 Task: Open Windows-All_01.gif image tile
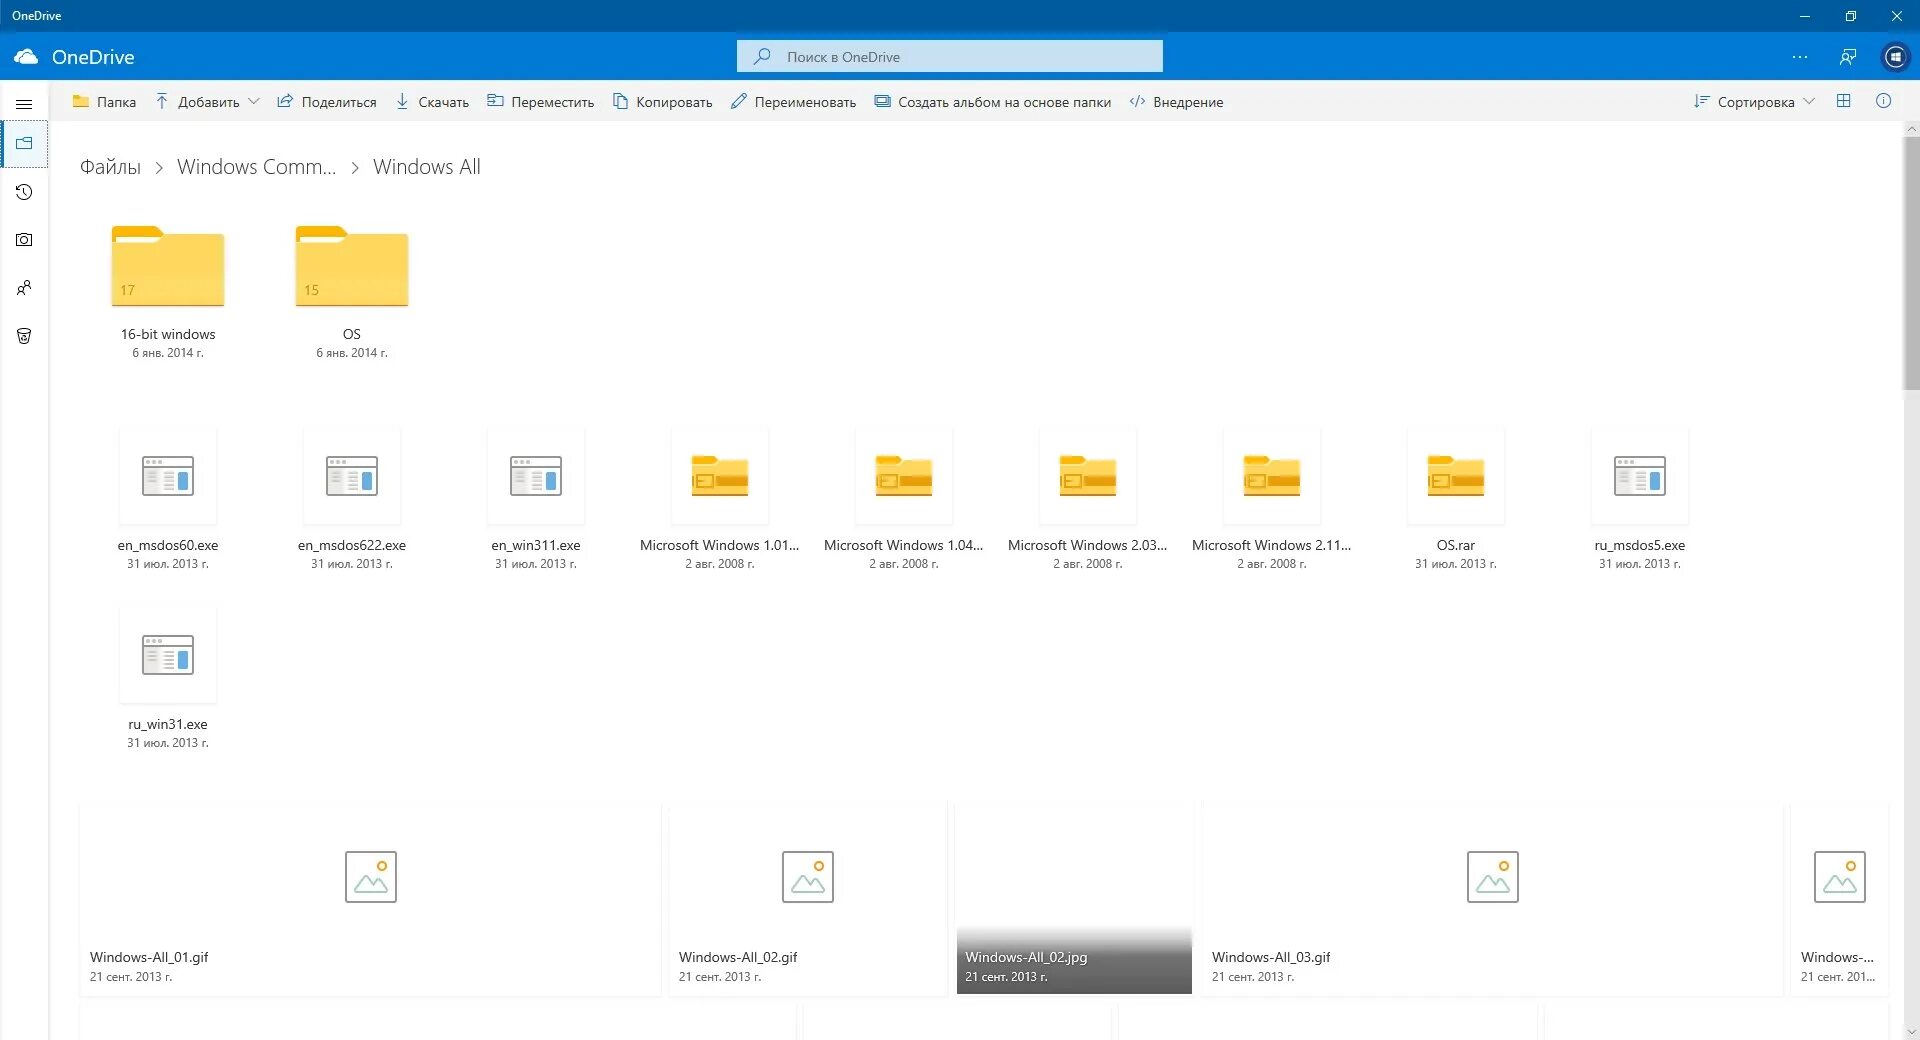tap(370, 899)
